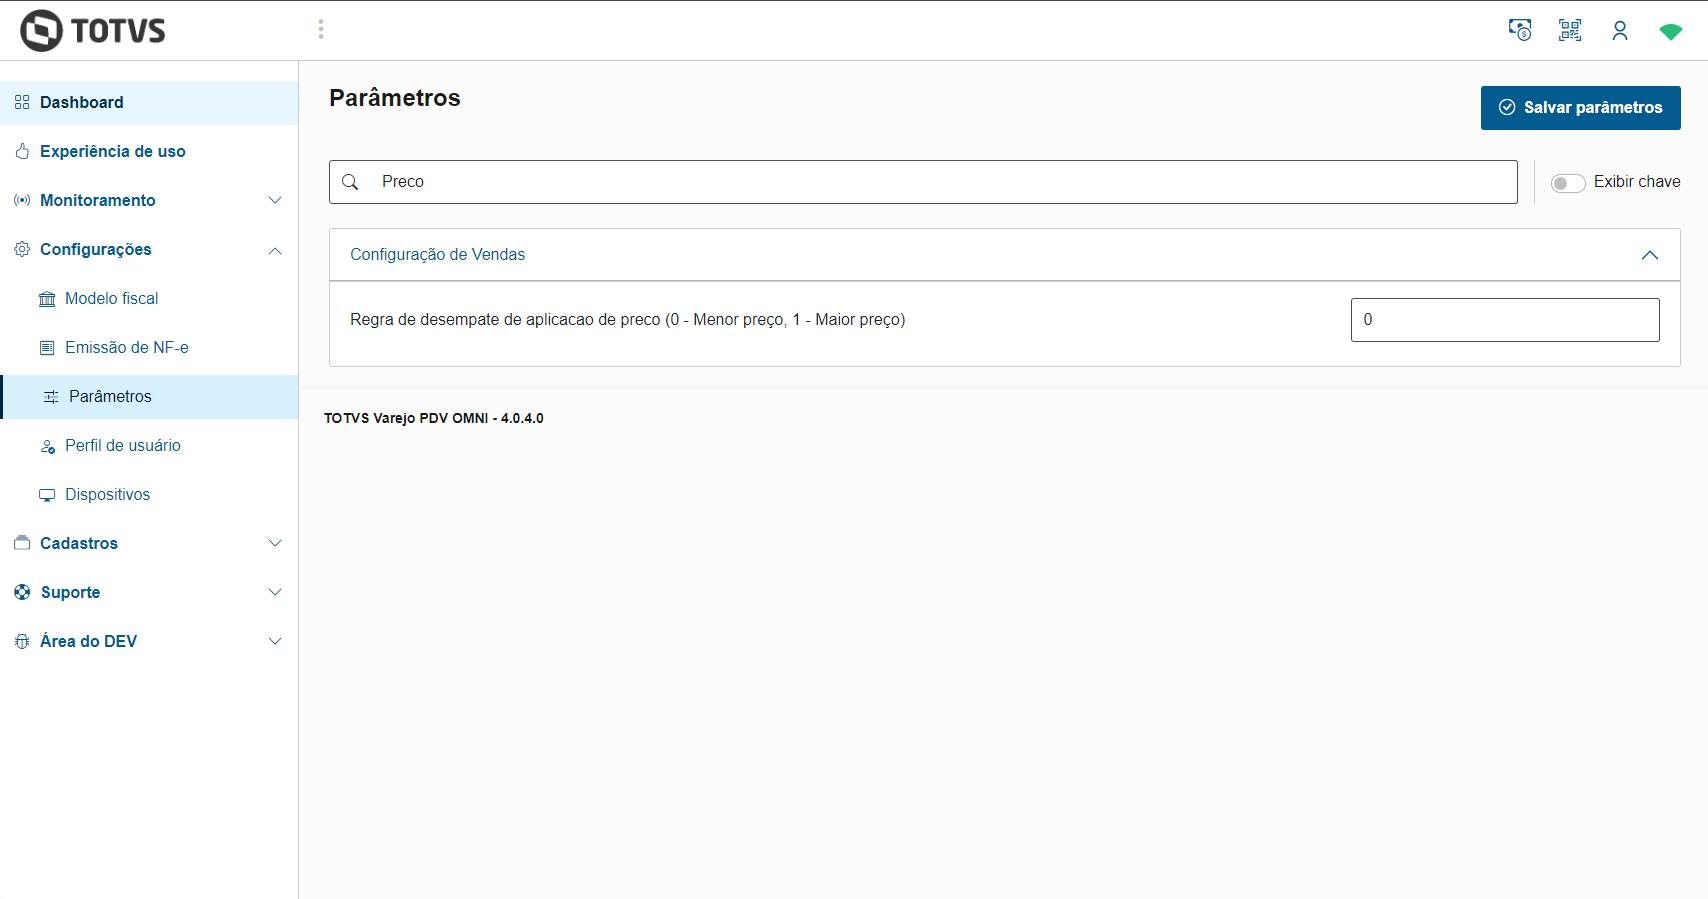The height and width of the screenshot is (899, 1708).
Task: Select the Parâmetros menu item
Action: [x=149, y=396]
